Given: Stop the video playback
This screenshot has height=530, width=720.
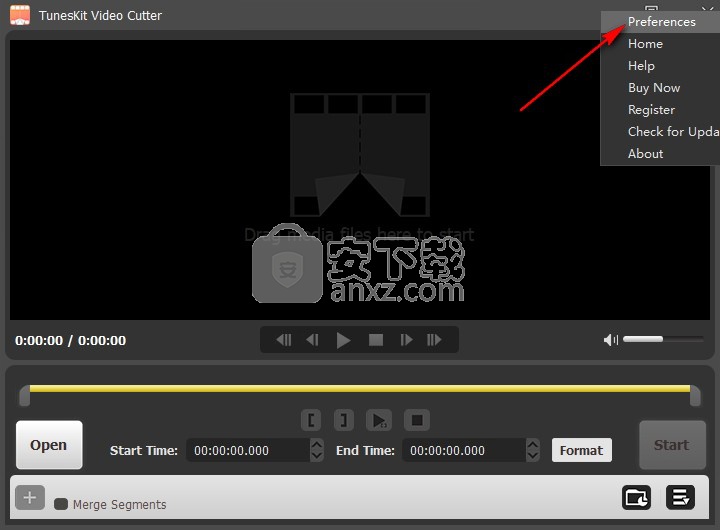Looking at the screenshot, I should click(x=376, y=340).
